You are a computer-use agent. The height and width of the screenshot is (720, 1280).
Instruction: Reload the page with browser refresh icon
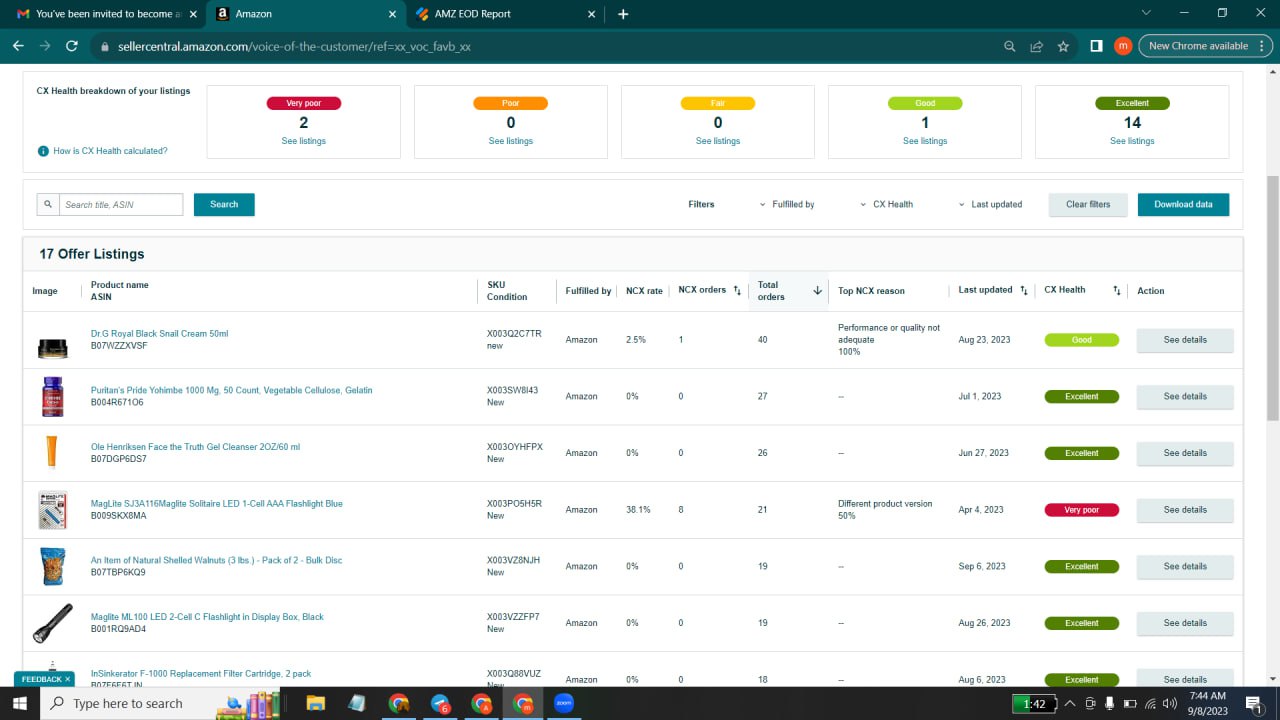72,46
